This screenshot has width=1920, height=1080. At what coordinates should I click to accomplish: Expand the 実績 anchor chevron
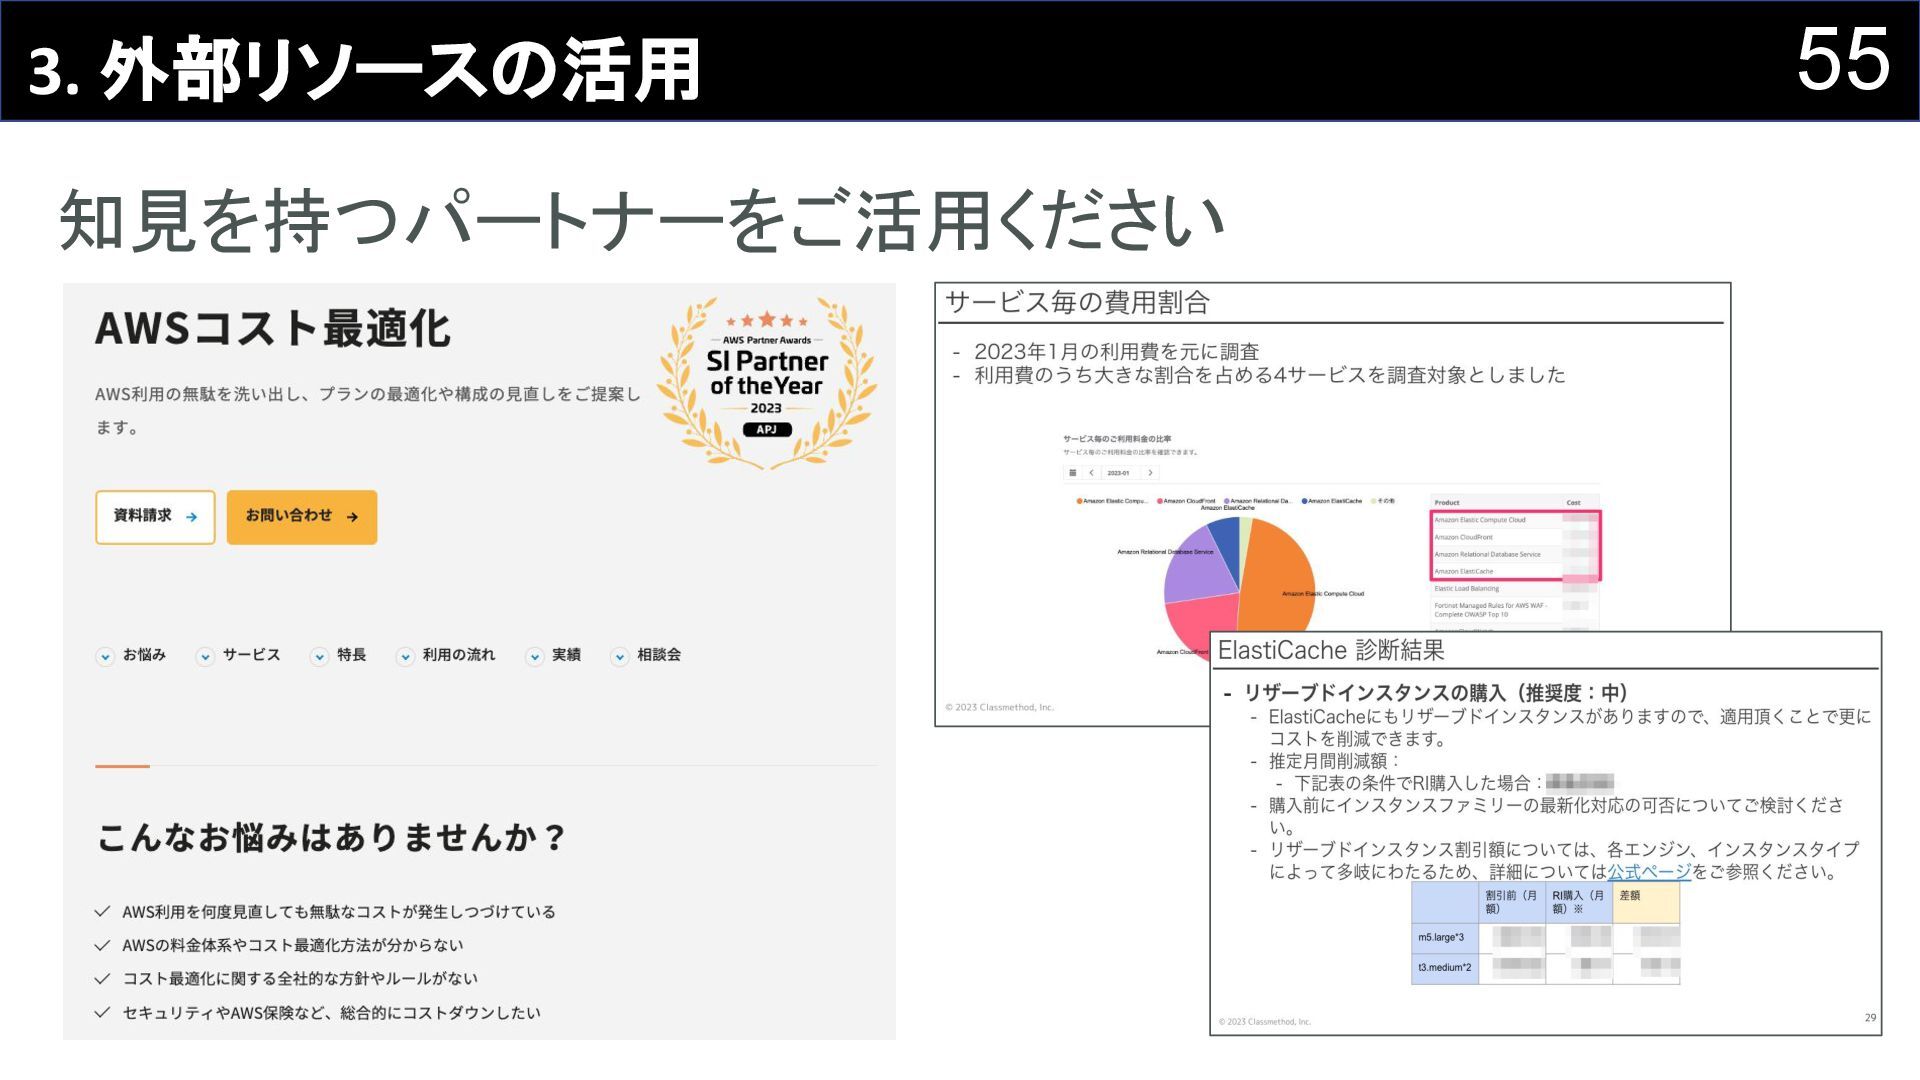[535, 657]
